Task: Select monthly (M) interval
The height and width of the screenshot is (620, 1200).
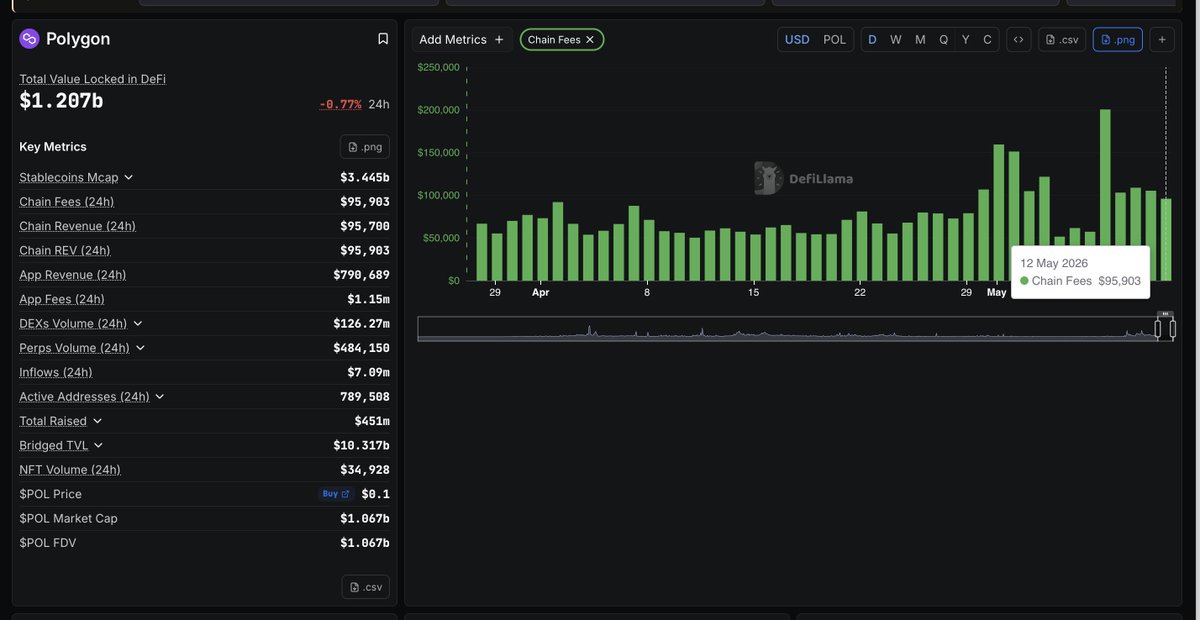Action: 920,40
